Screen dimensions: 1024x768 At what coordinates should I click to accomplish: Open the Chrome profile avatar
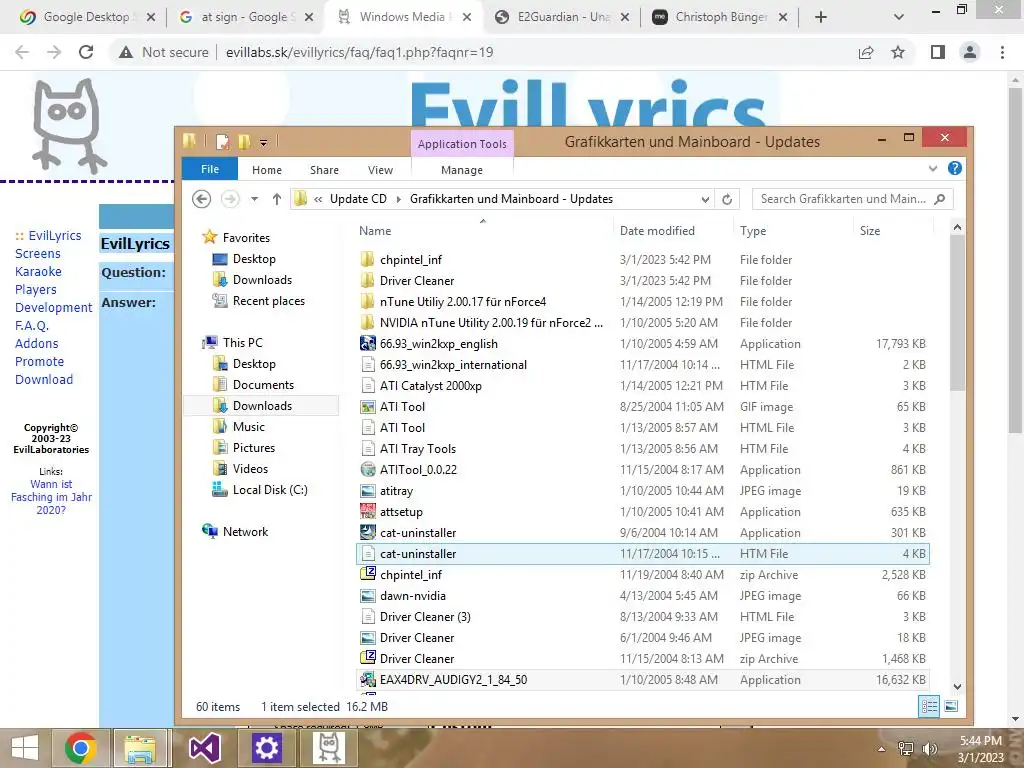970,52
